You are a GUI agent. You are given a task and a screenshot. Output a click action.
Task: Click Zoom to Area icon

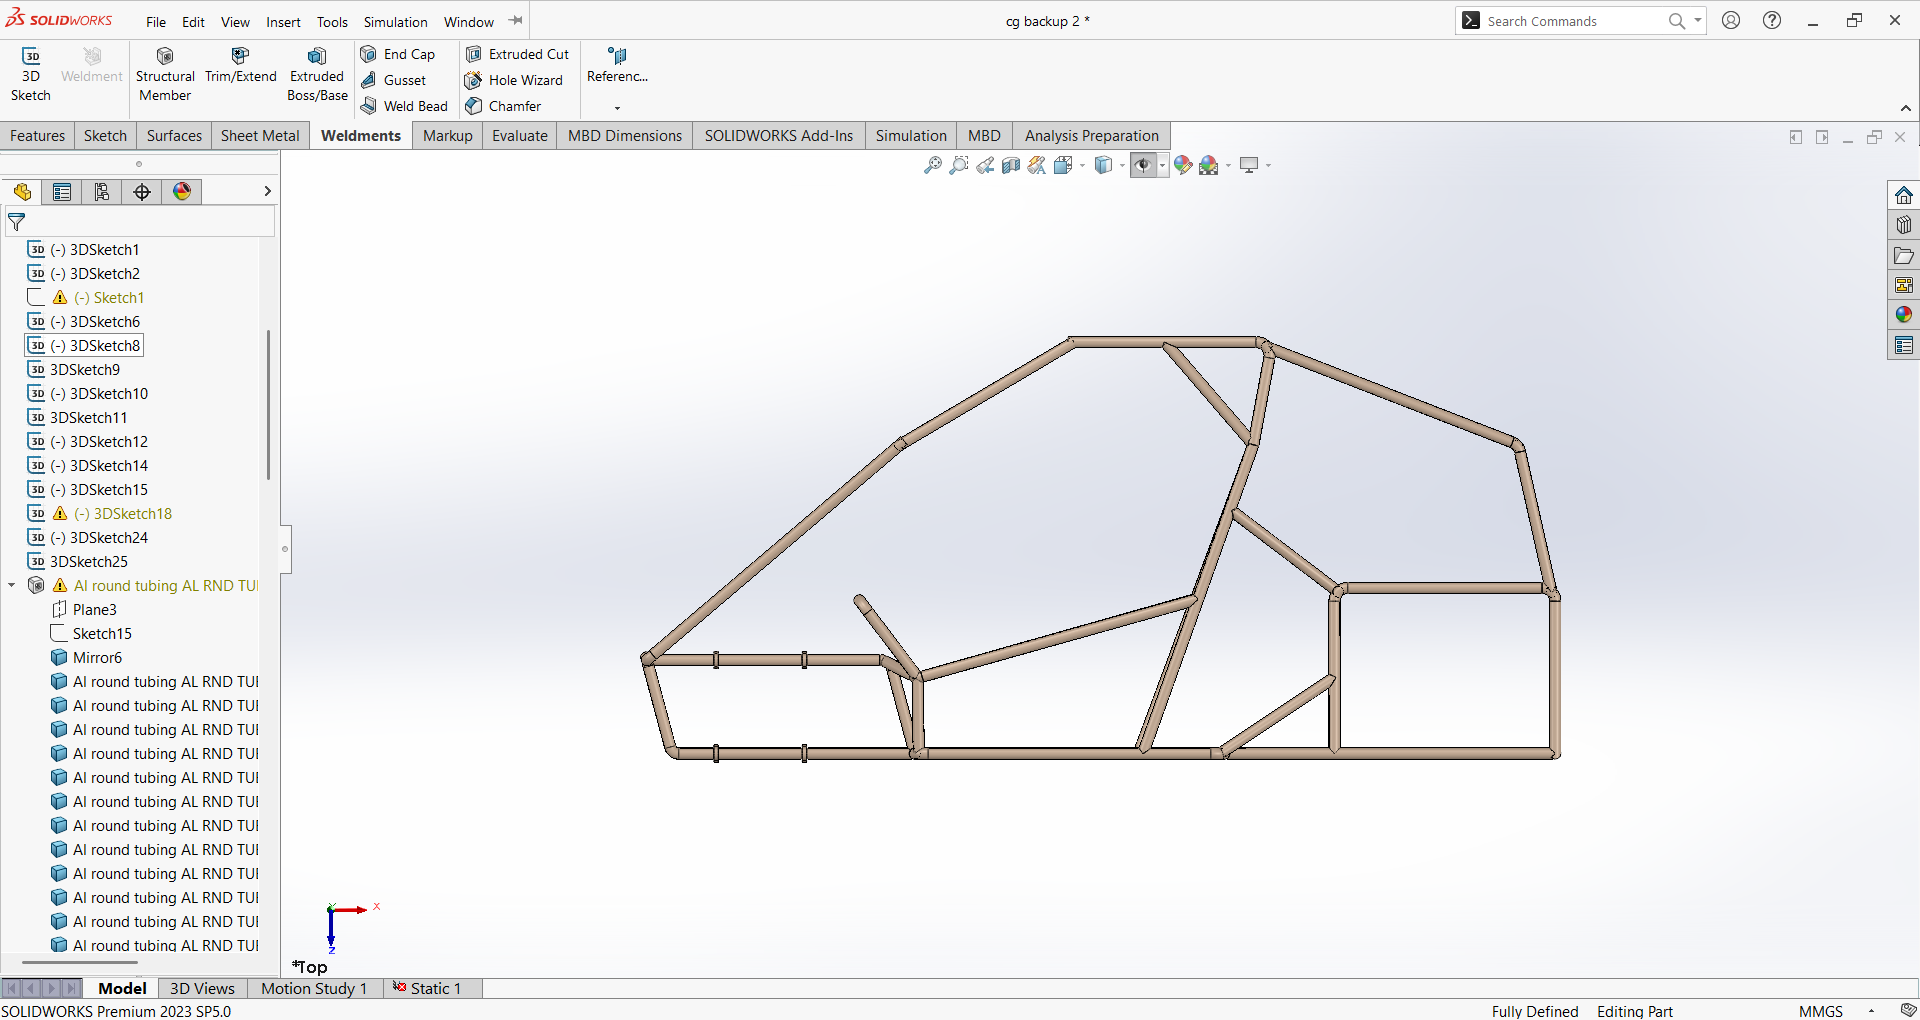click(958, 165)
